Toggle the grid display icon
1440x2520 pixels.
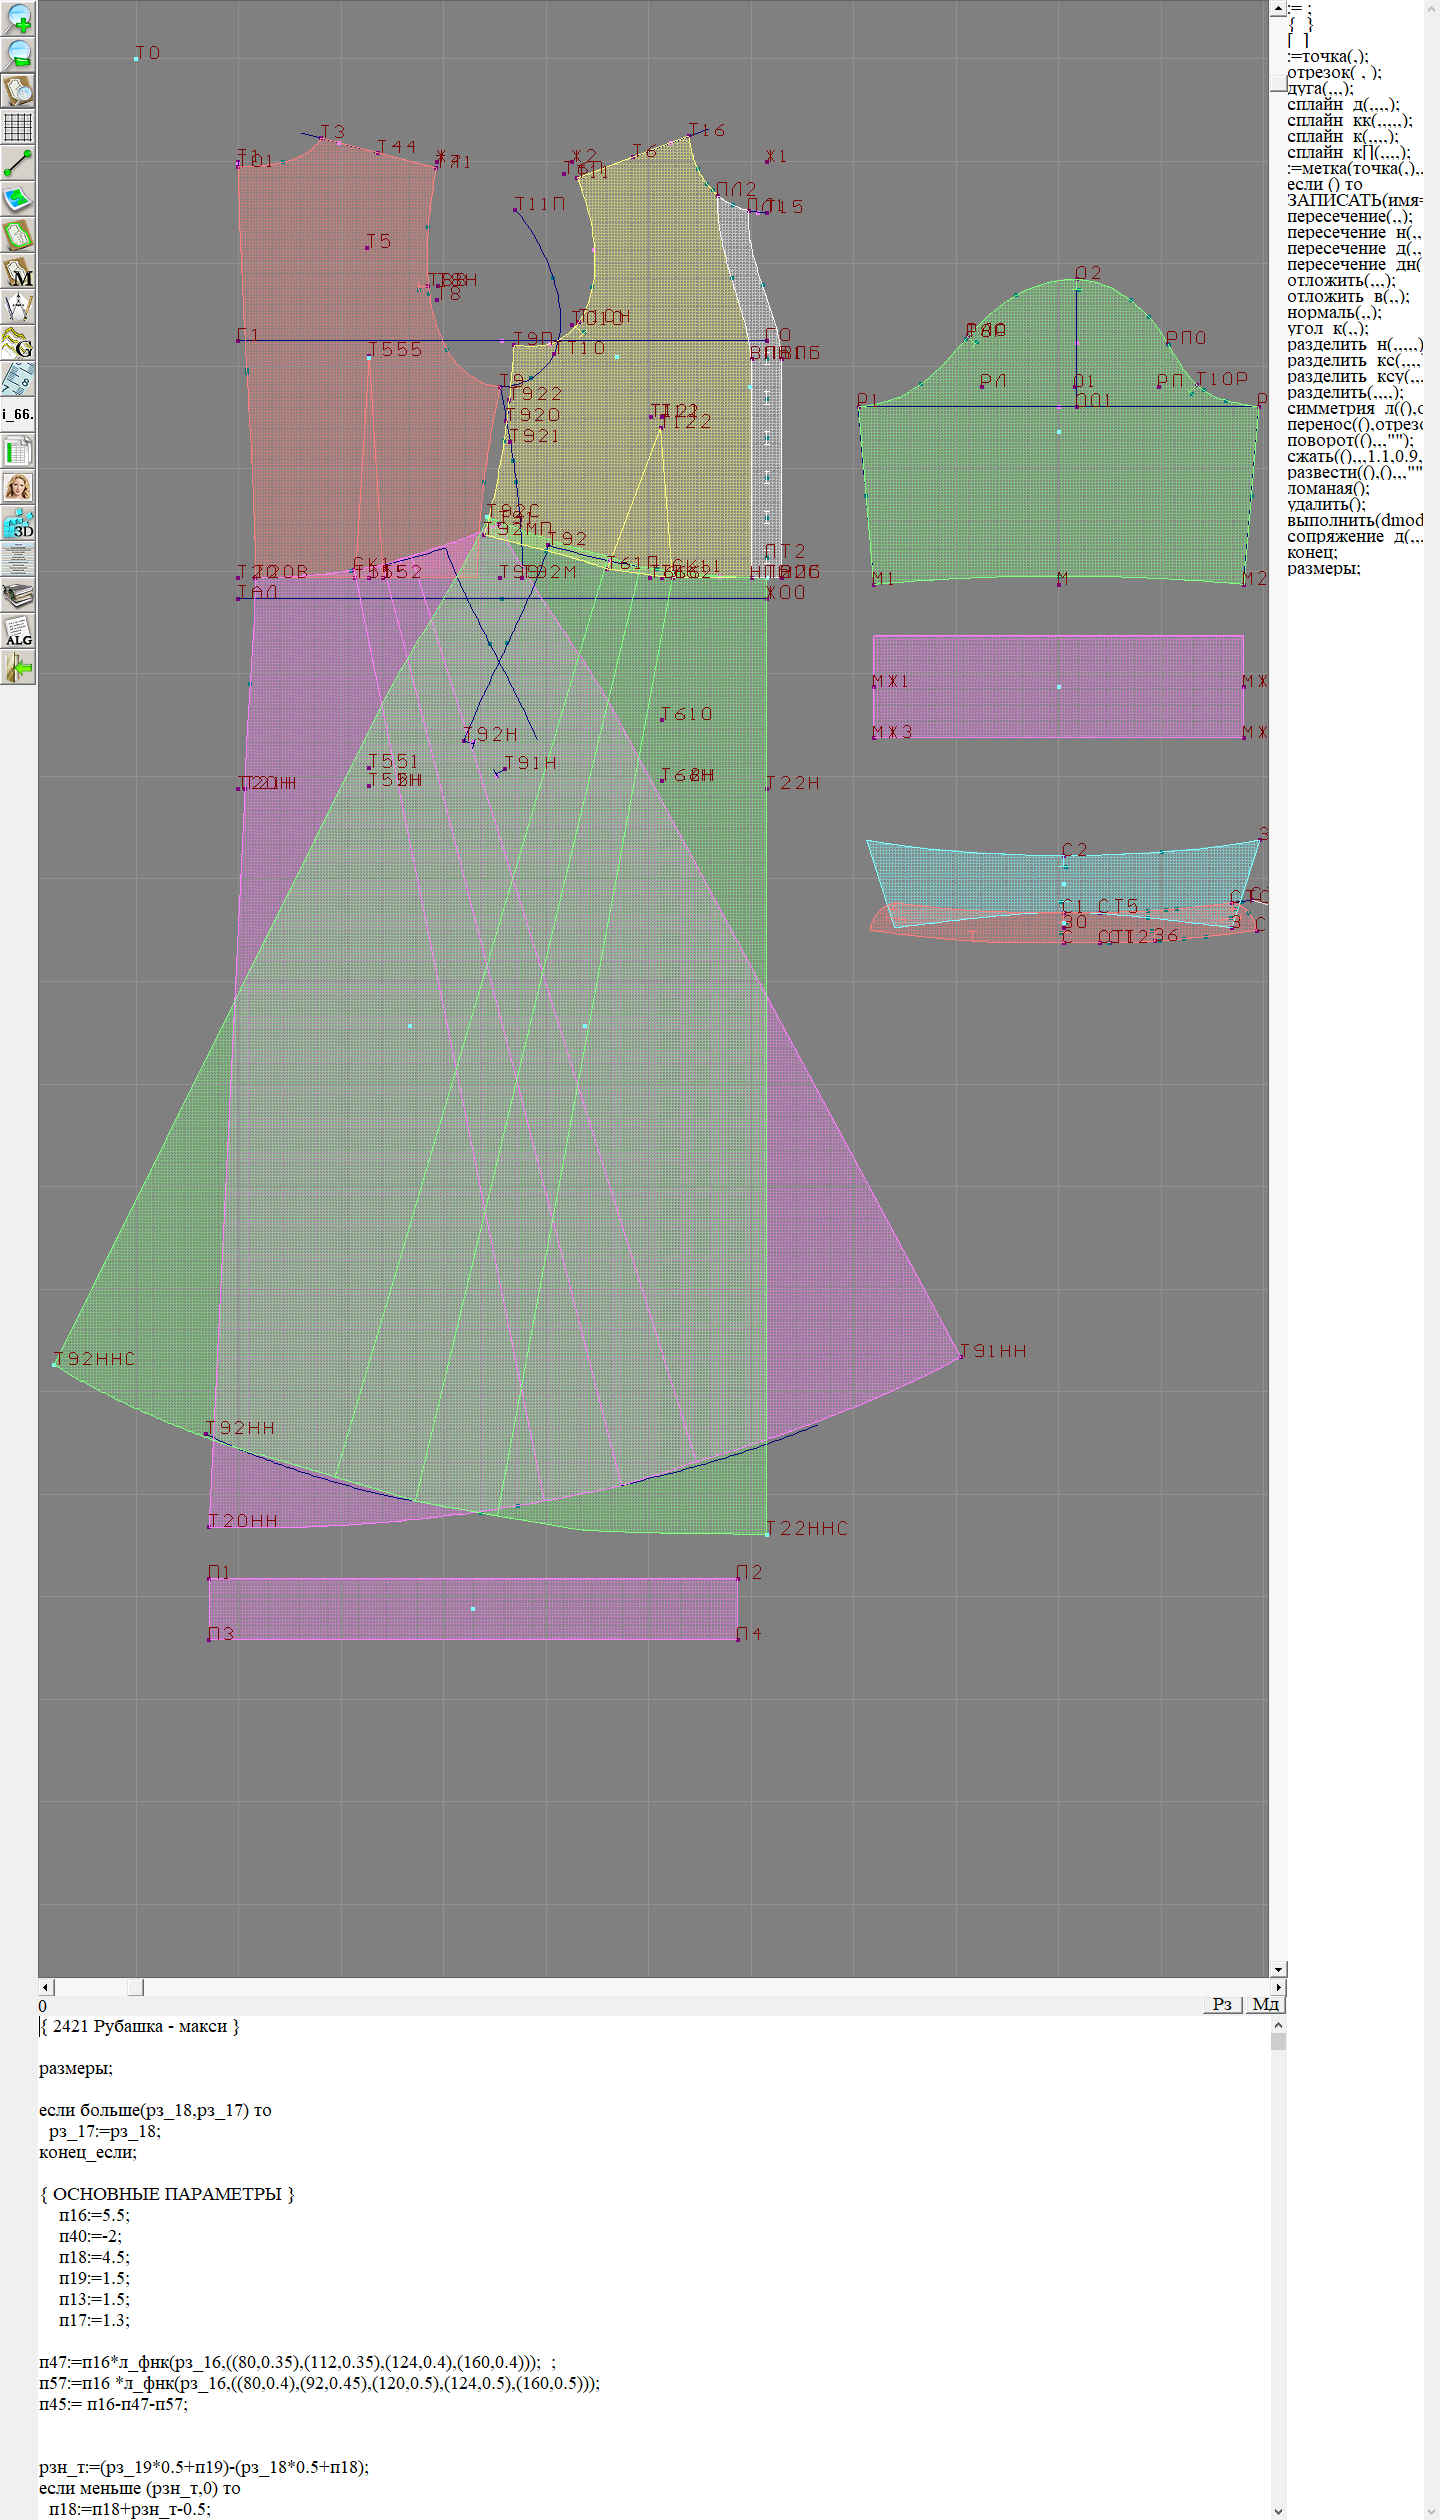[x=18, y=127]
